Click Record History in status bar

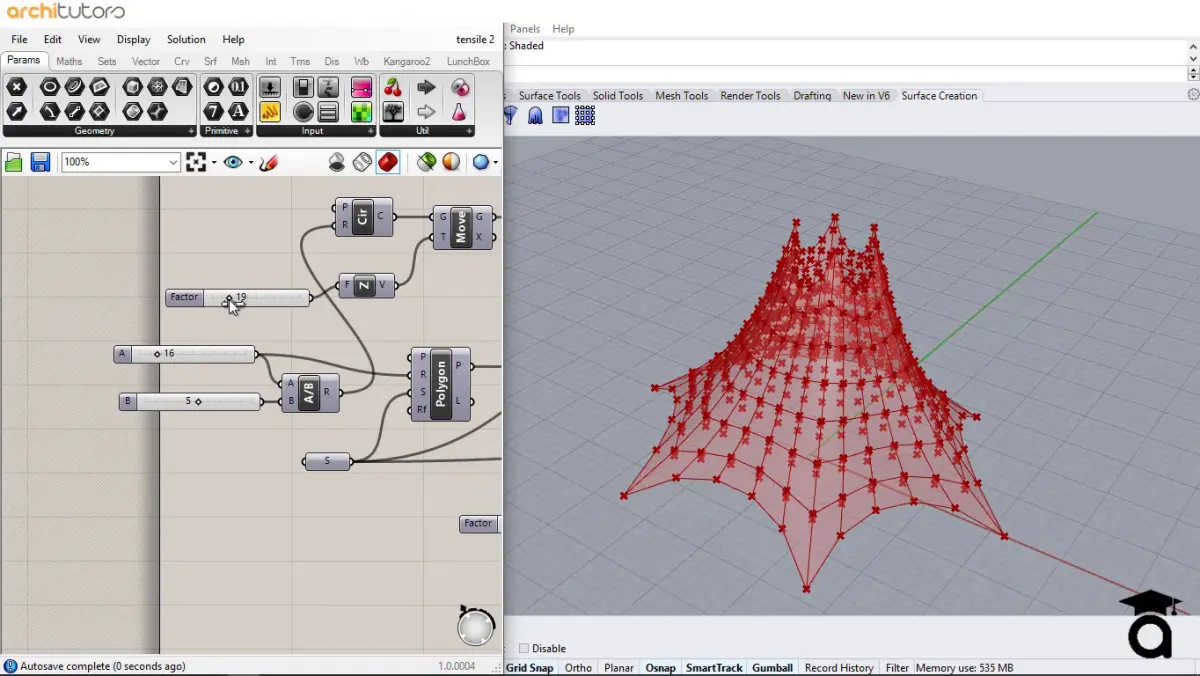click(x=839, y=667)
